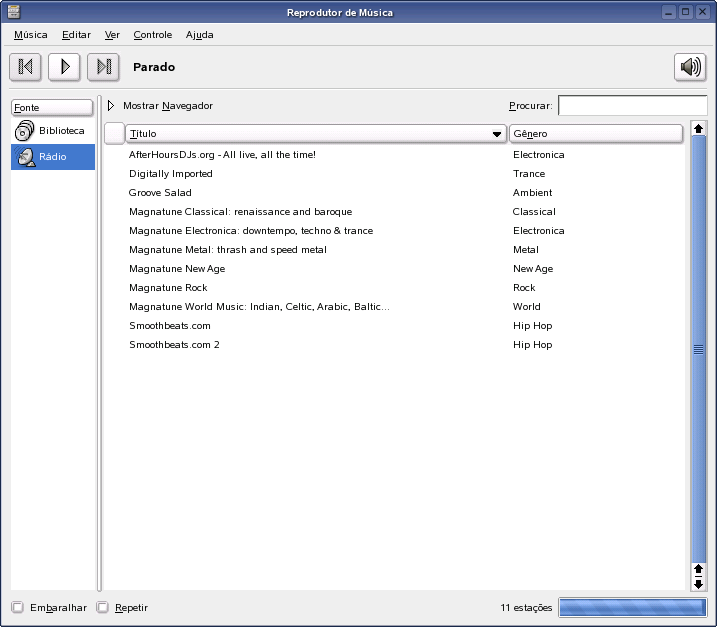Open the Música menu
The image size is (717, 627).
[x=31, y=35]
